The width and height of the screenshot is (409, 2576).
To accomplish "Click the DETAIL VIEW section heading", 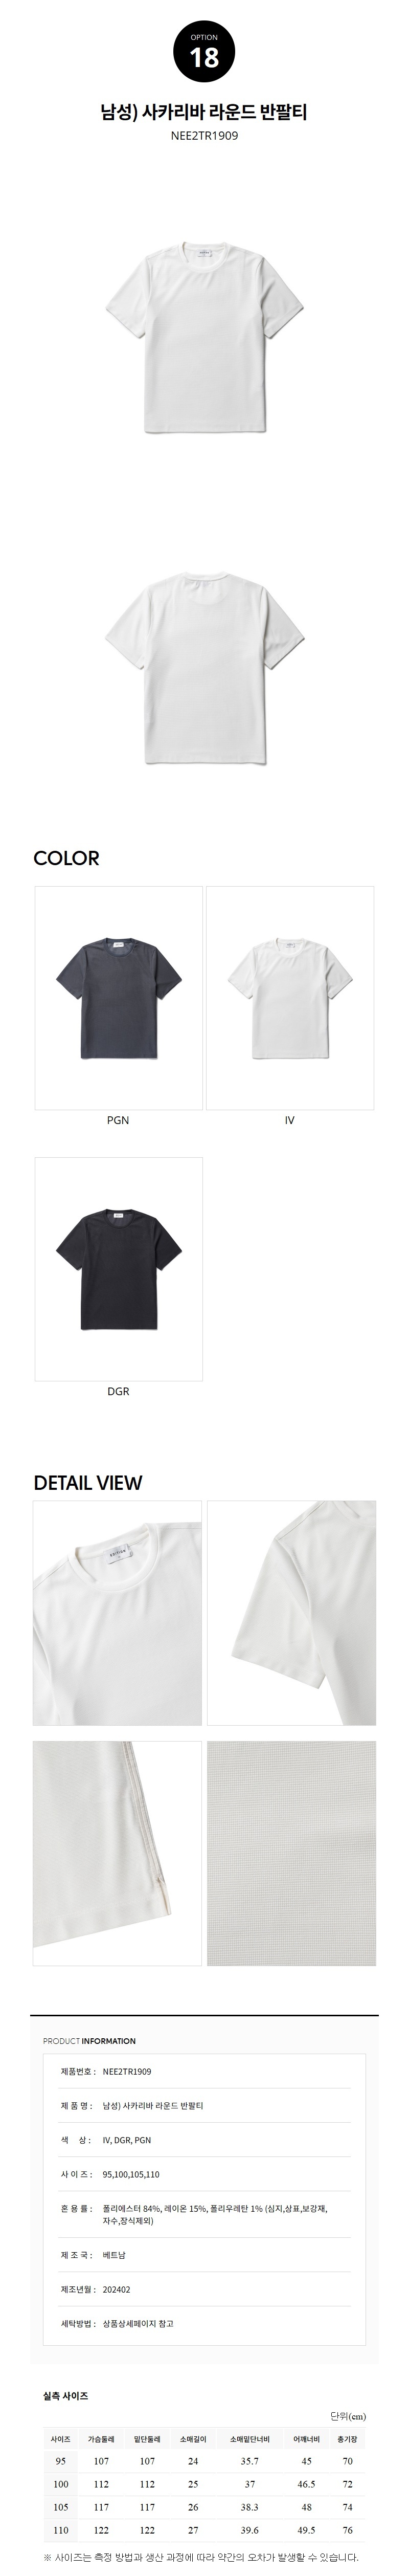I will pos(88,1483).
